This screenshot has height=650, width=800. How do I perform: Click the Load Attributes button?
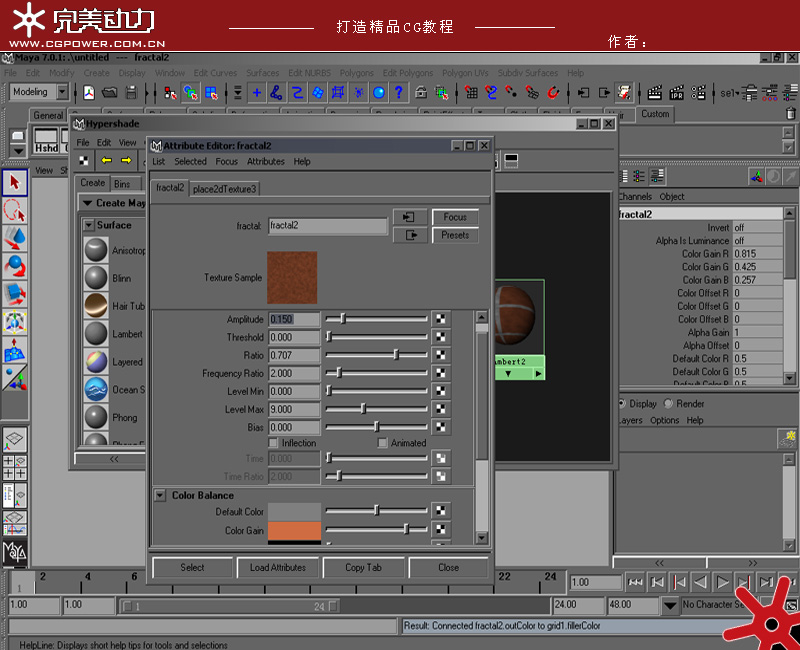click(278, 567)
